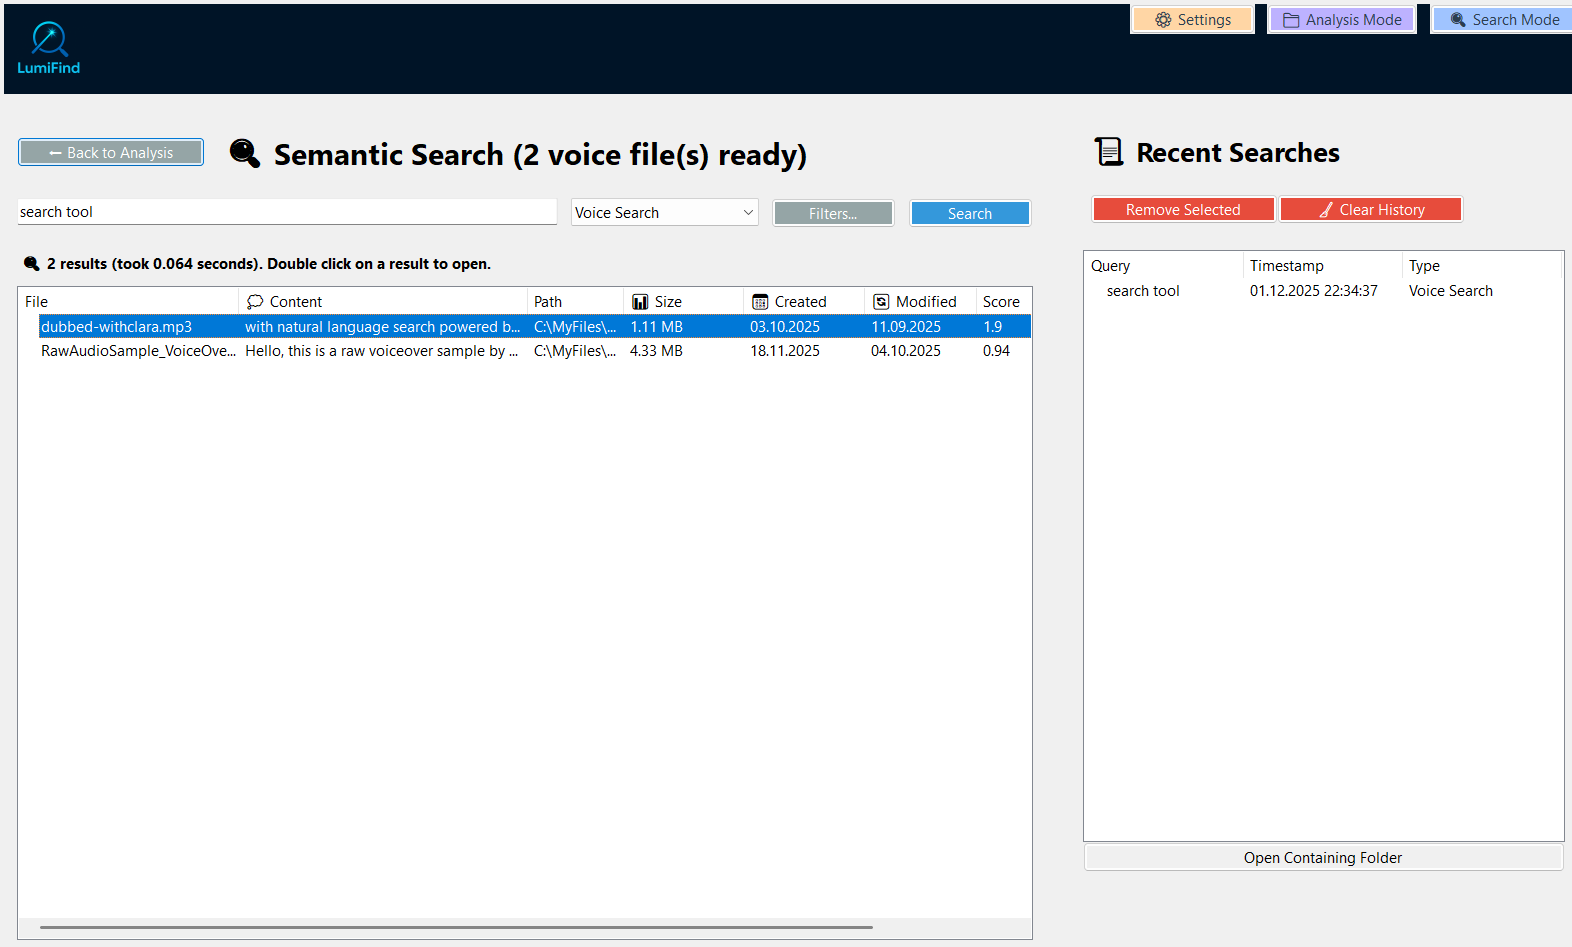Screen dimensions: 1572x947
Task: Switch to Search Mode
Action: click(1503, 20)
